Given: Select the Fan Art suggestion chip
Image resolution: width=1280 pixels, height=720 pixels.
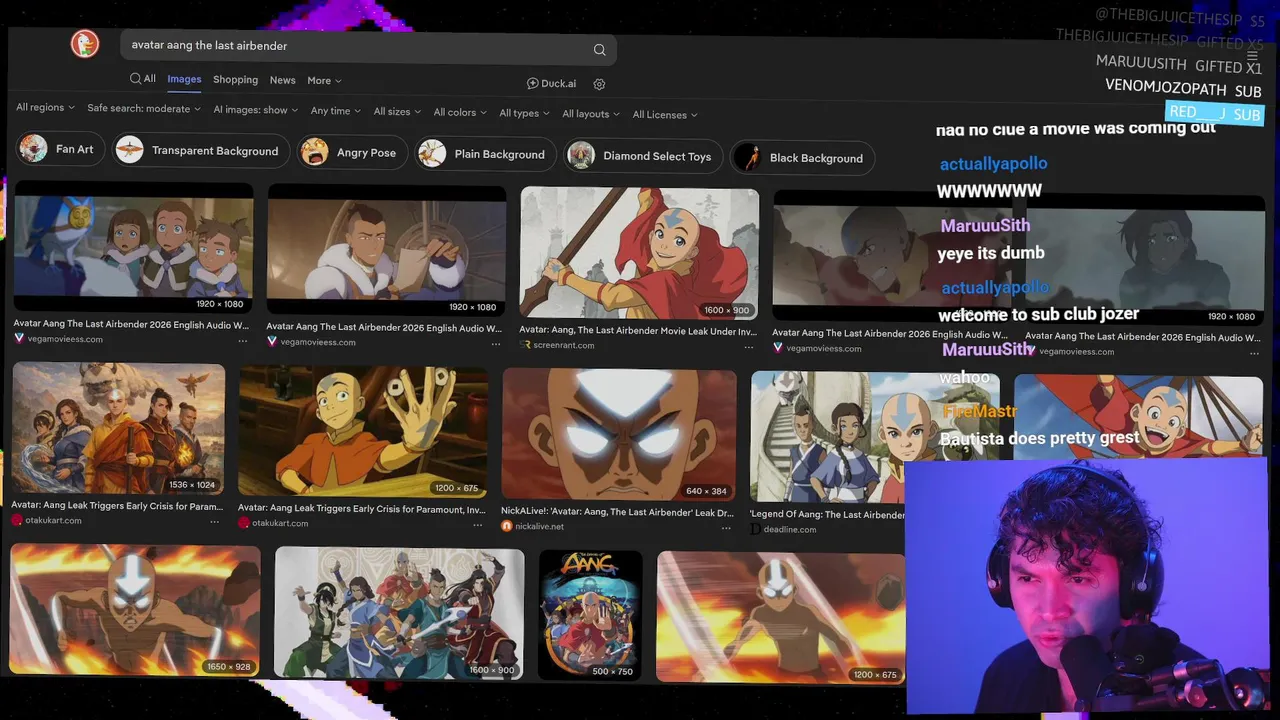Looking at the screenshot, I should [60, 149].
